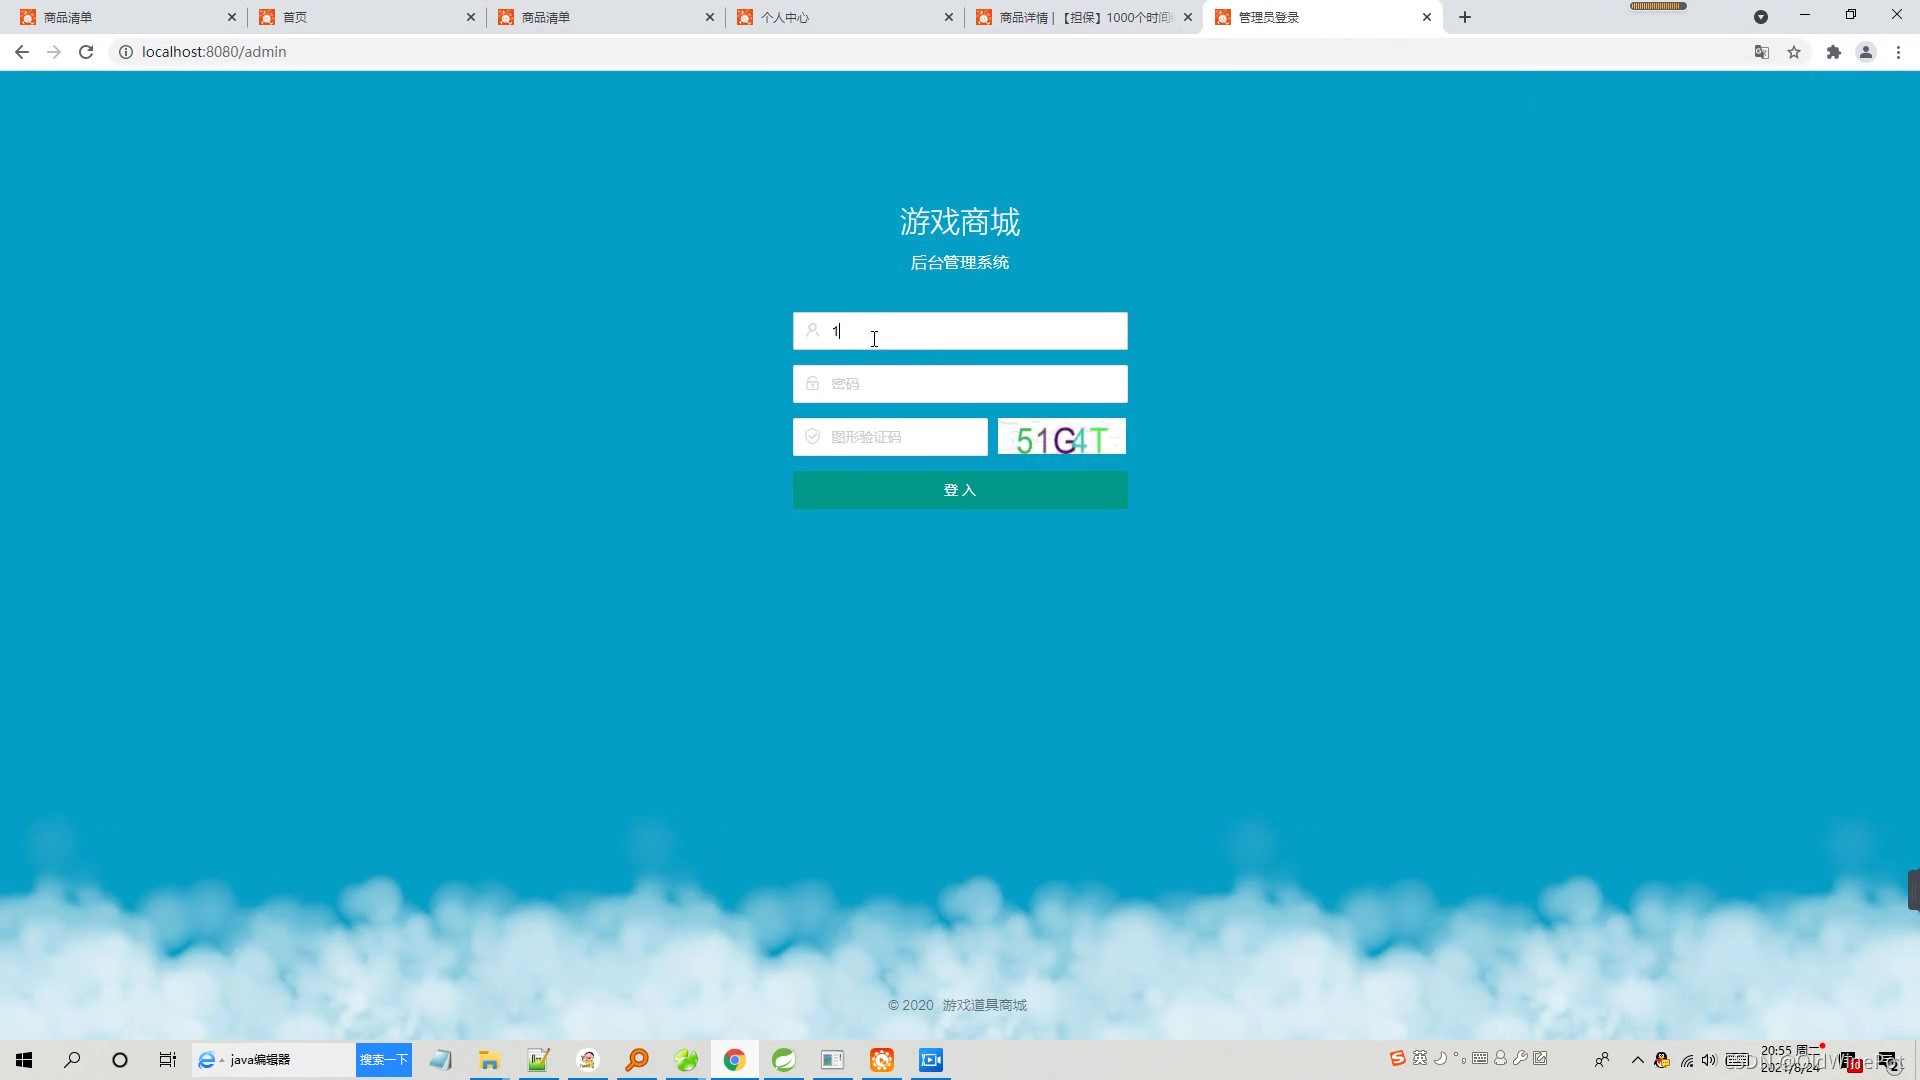Screen dimensions: 1920x1080
Task: Open Chrome's three-dot menu
Action: (x=1898, y=52)
